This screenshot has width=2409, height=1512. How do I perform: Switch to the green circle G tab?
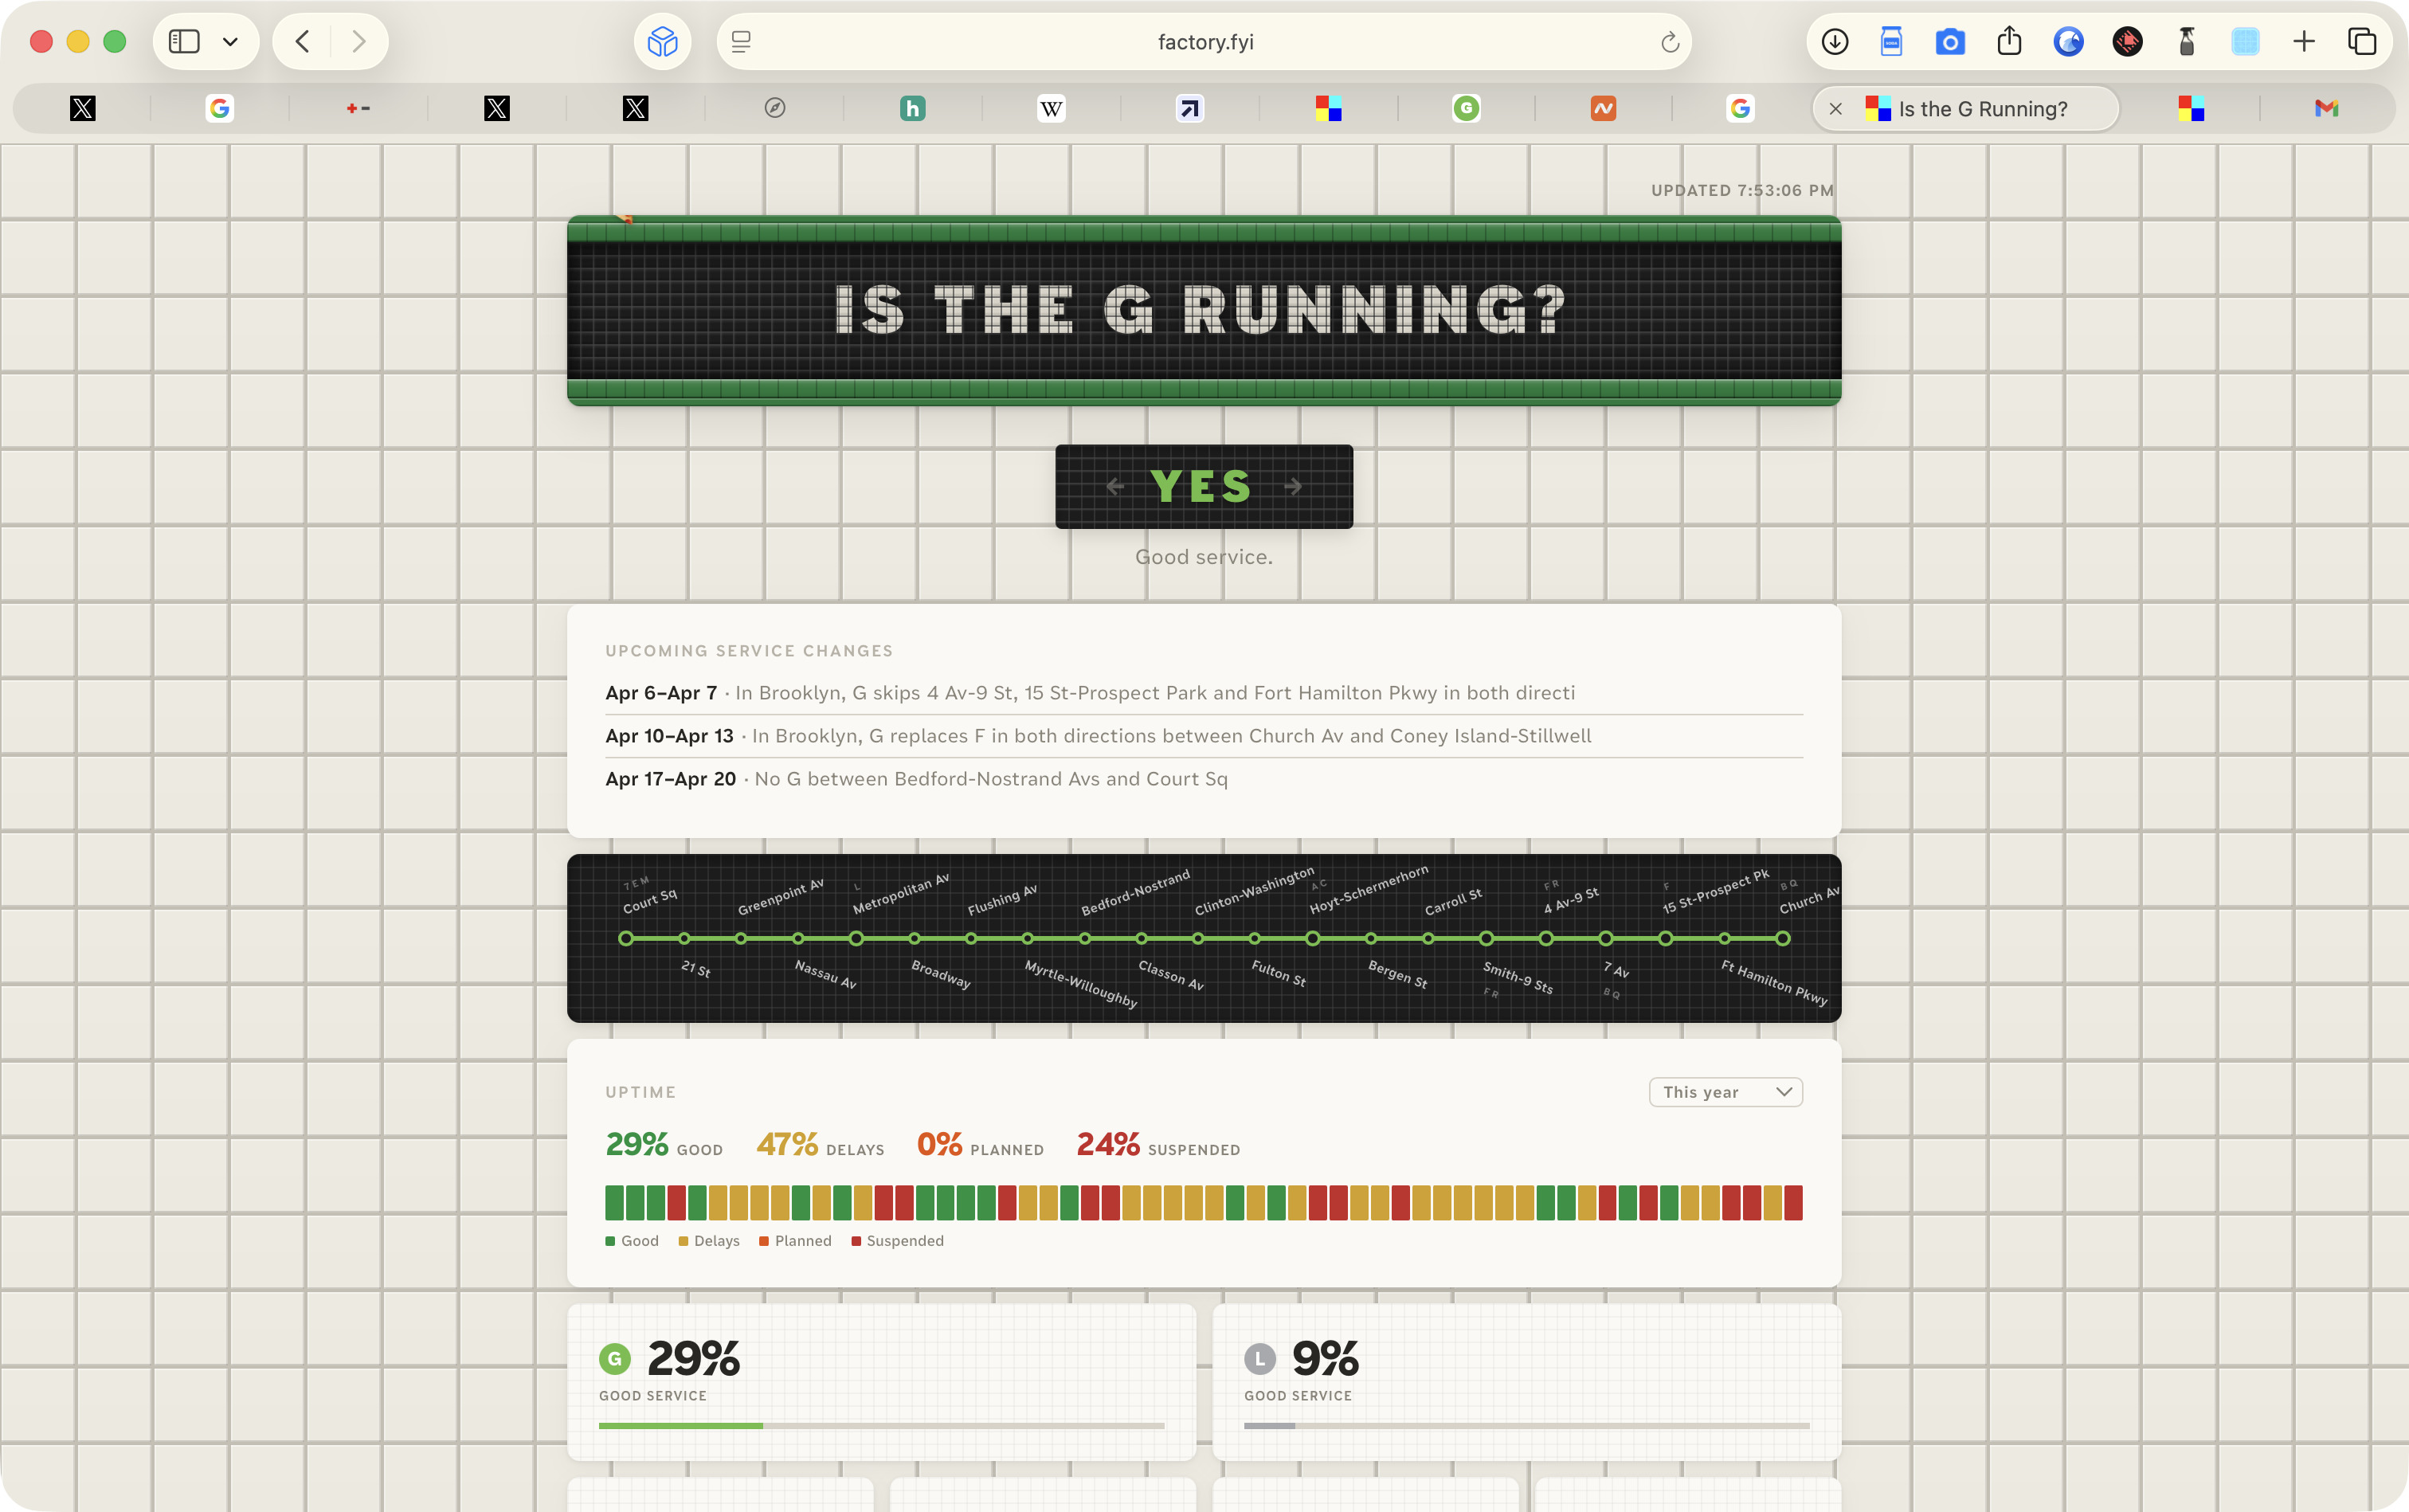click(1466, 108)
